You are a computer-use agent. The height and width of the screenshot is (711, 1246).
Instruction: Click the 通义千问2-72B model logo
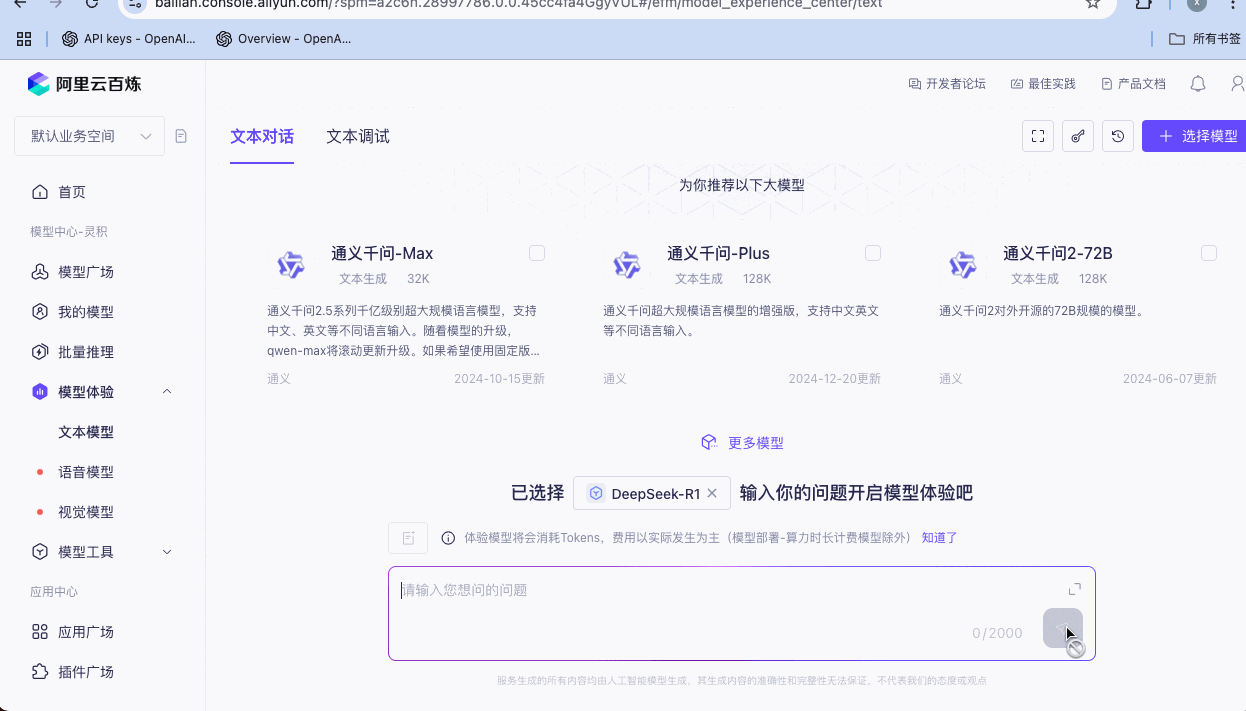pos(963,265)
